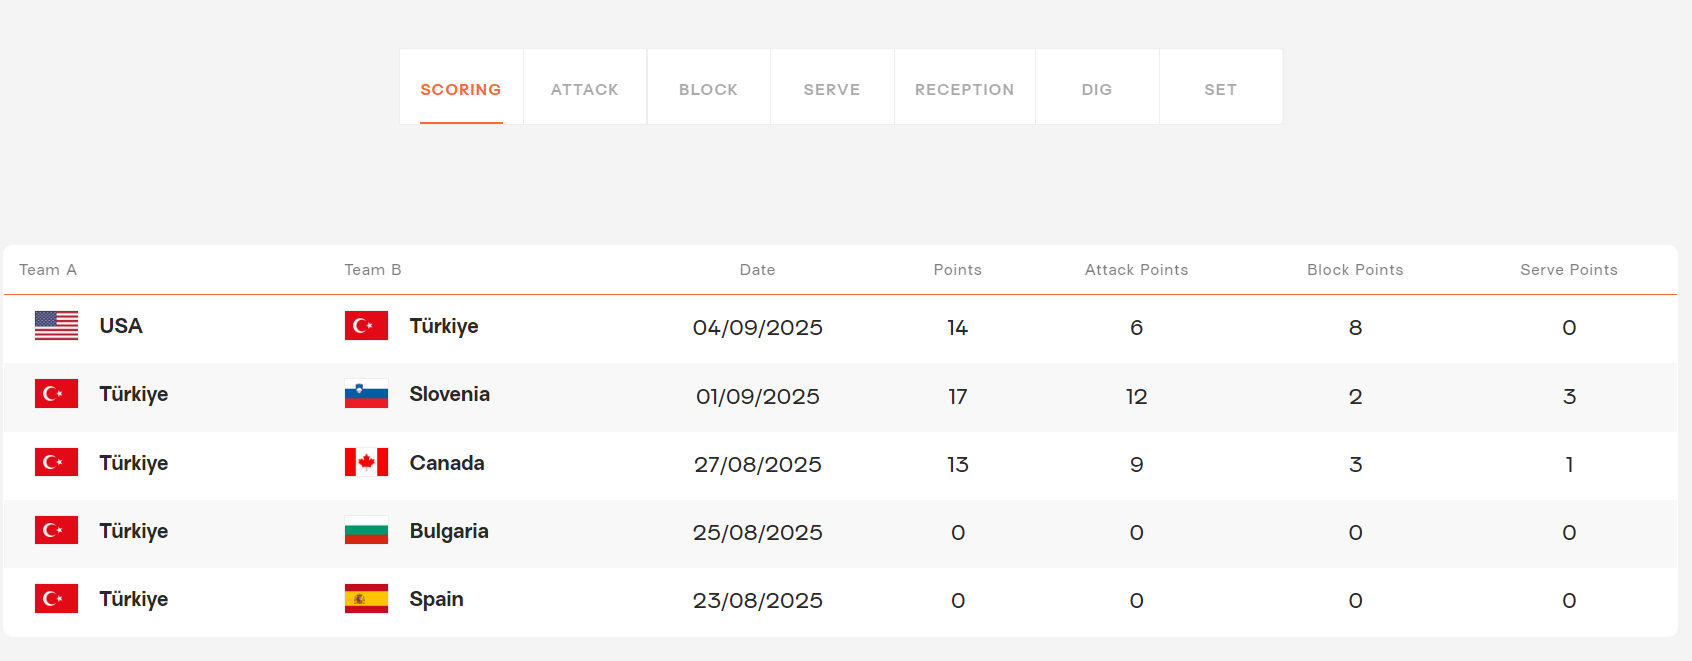The width and height of the screenshot is (1692, 661).
Task: Select the 04/09/2025 match date
Action: 757,328
